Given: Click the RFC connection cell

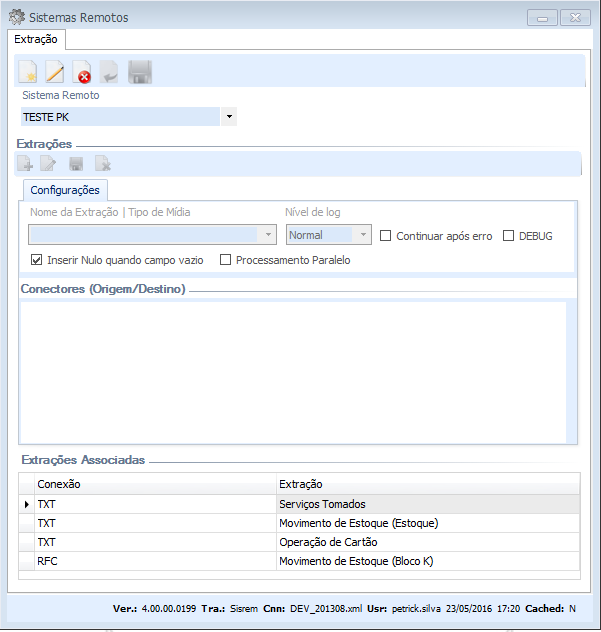Looking at the screenshot, I should pos(155,561).
